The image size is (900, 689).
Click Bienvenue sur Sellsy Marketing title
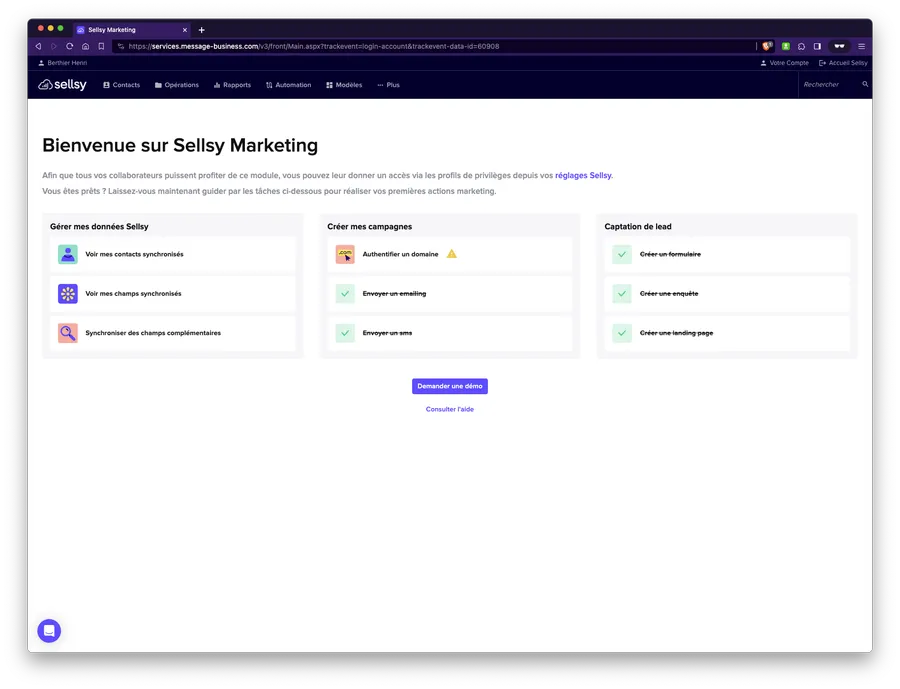pyautogui.click(x=180, y=145)
